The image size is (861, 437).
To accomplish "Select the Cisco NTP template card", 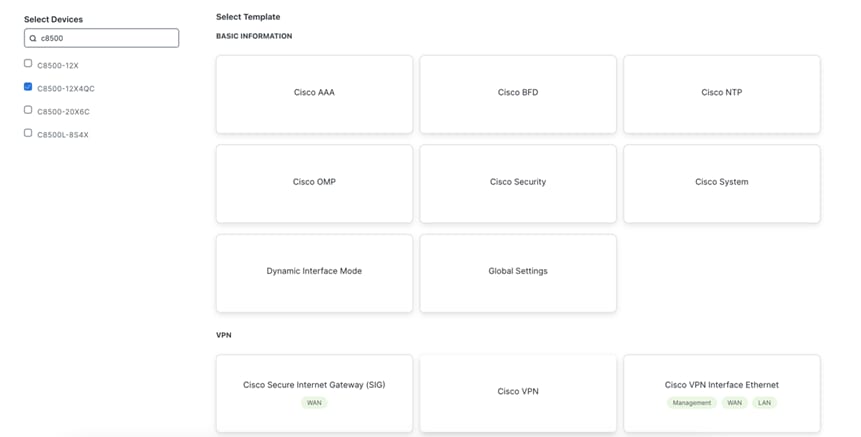I will pyautogui.click(x=722, y=94).
